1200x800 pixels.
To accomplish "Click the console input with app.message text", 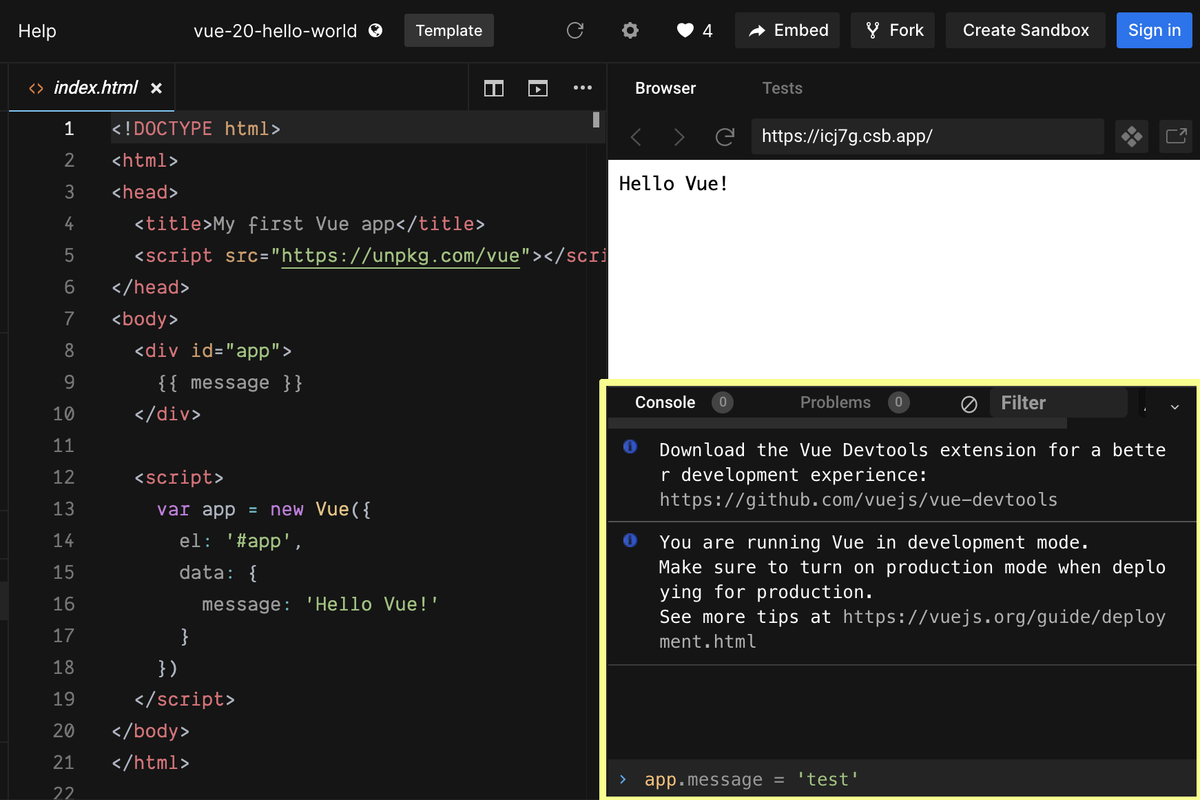I will point(752,779).
